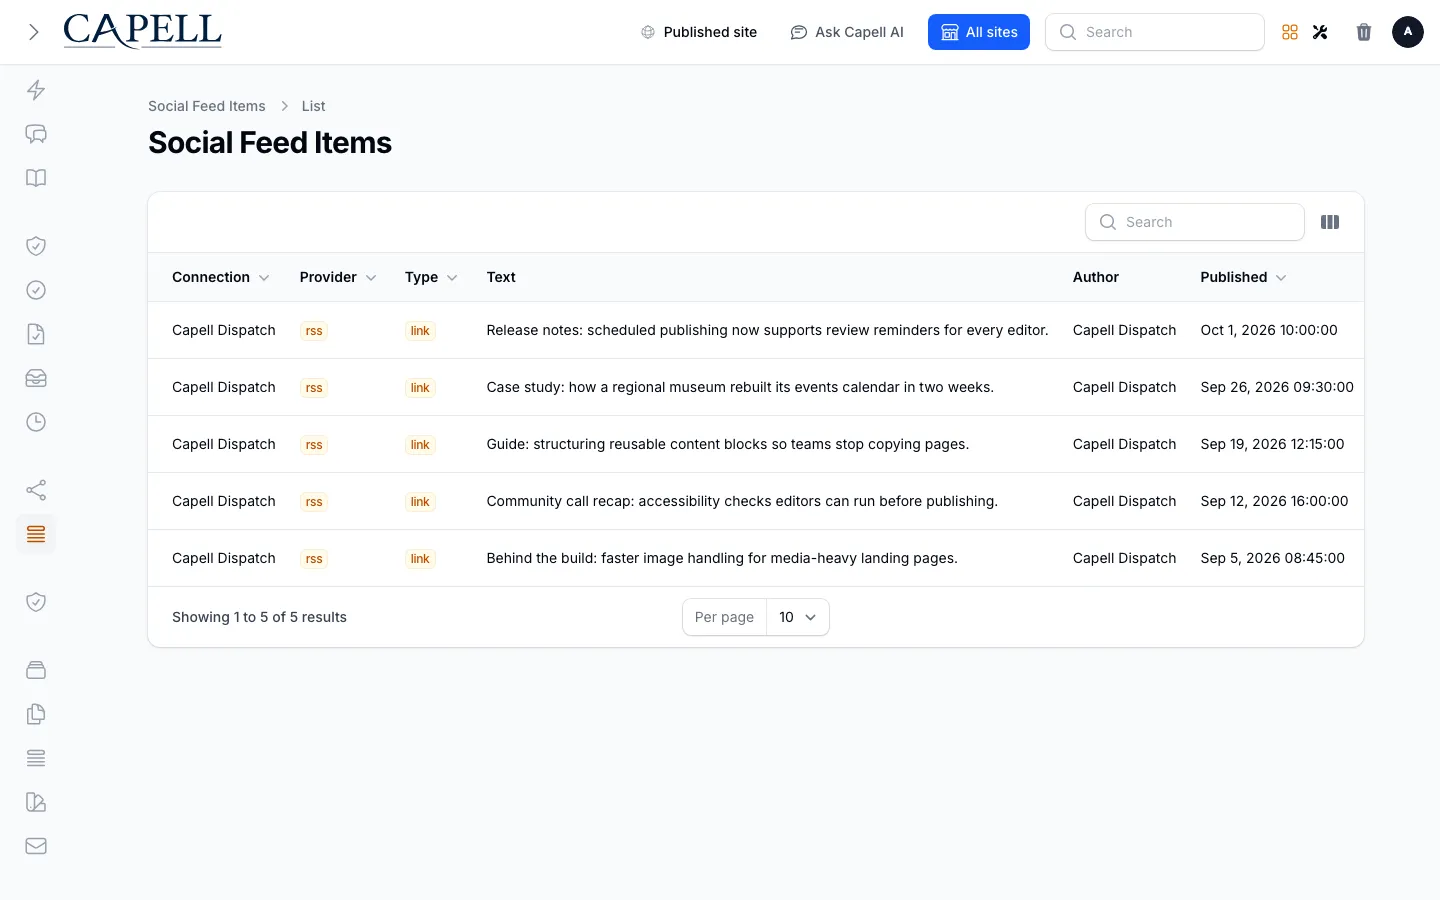Sort by Connection column
This screenshot has width=1440, height=900.
(220, 277)
